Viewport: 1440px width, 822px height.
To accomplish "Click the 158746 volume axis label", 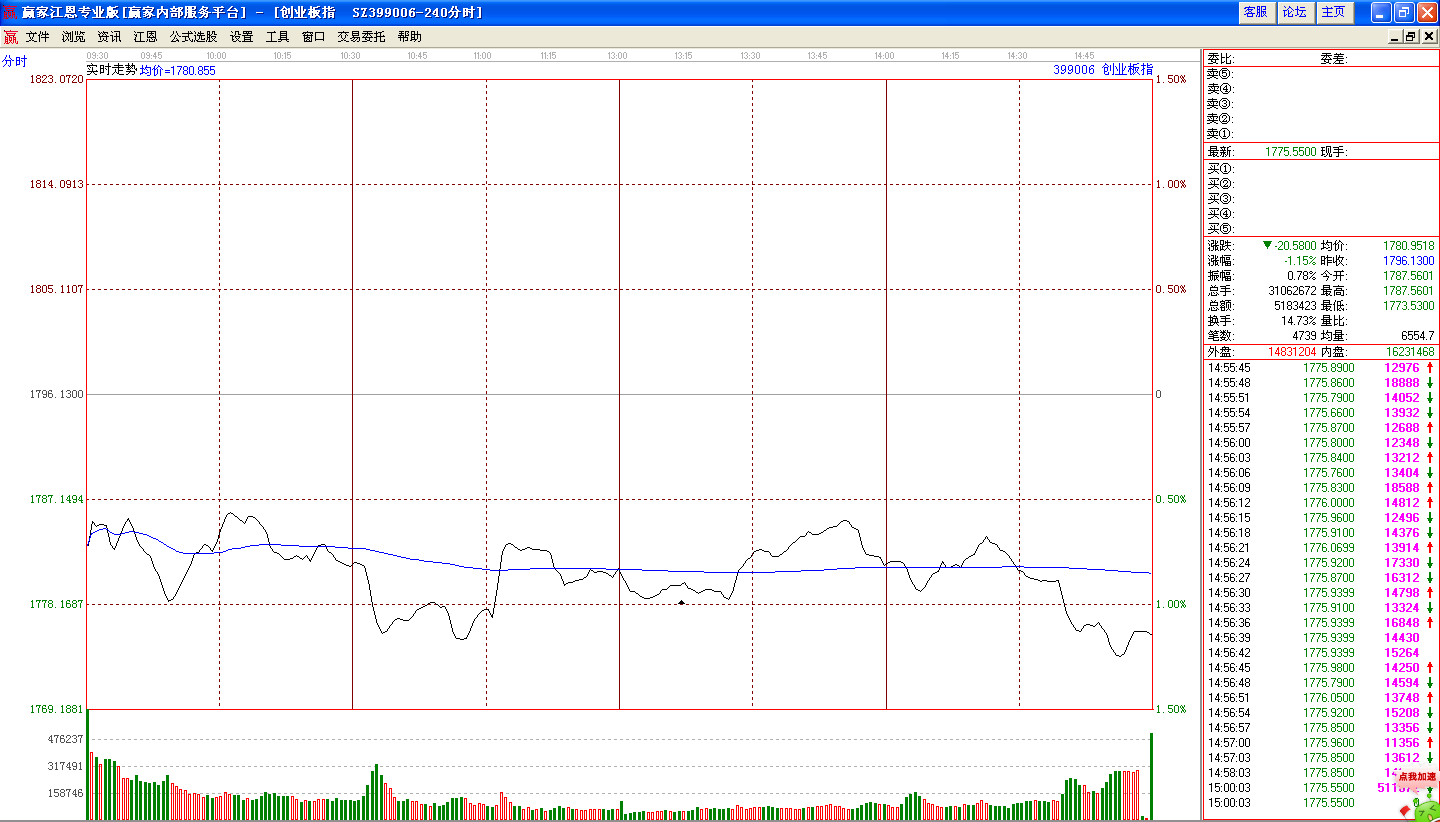I will tap(64, 793).
